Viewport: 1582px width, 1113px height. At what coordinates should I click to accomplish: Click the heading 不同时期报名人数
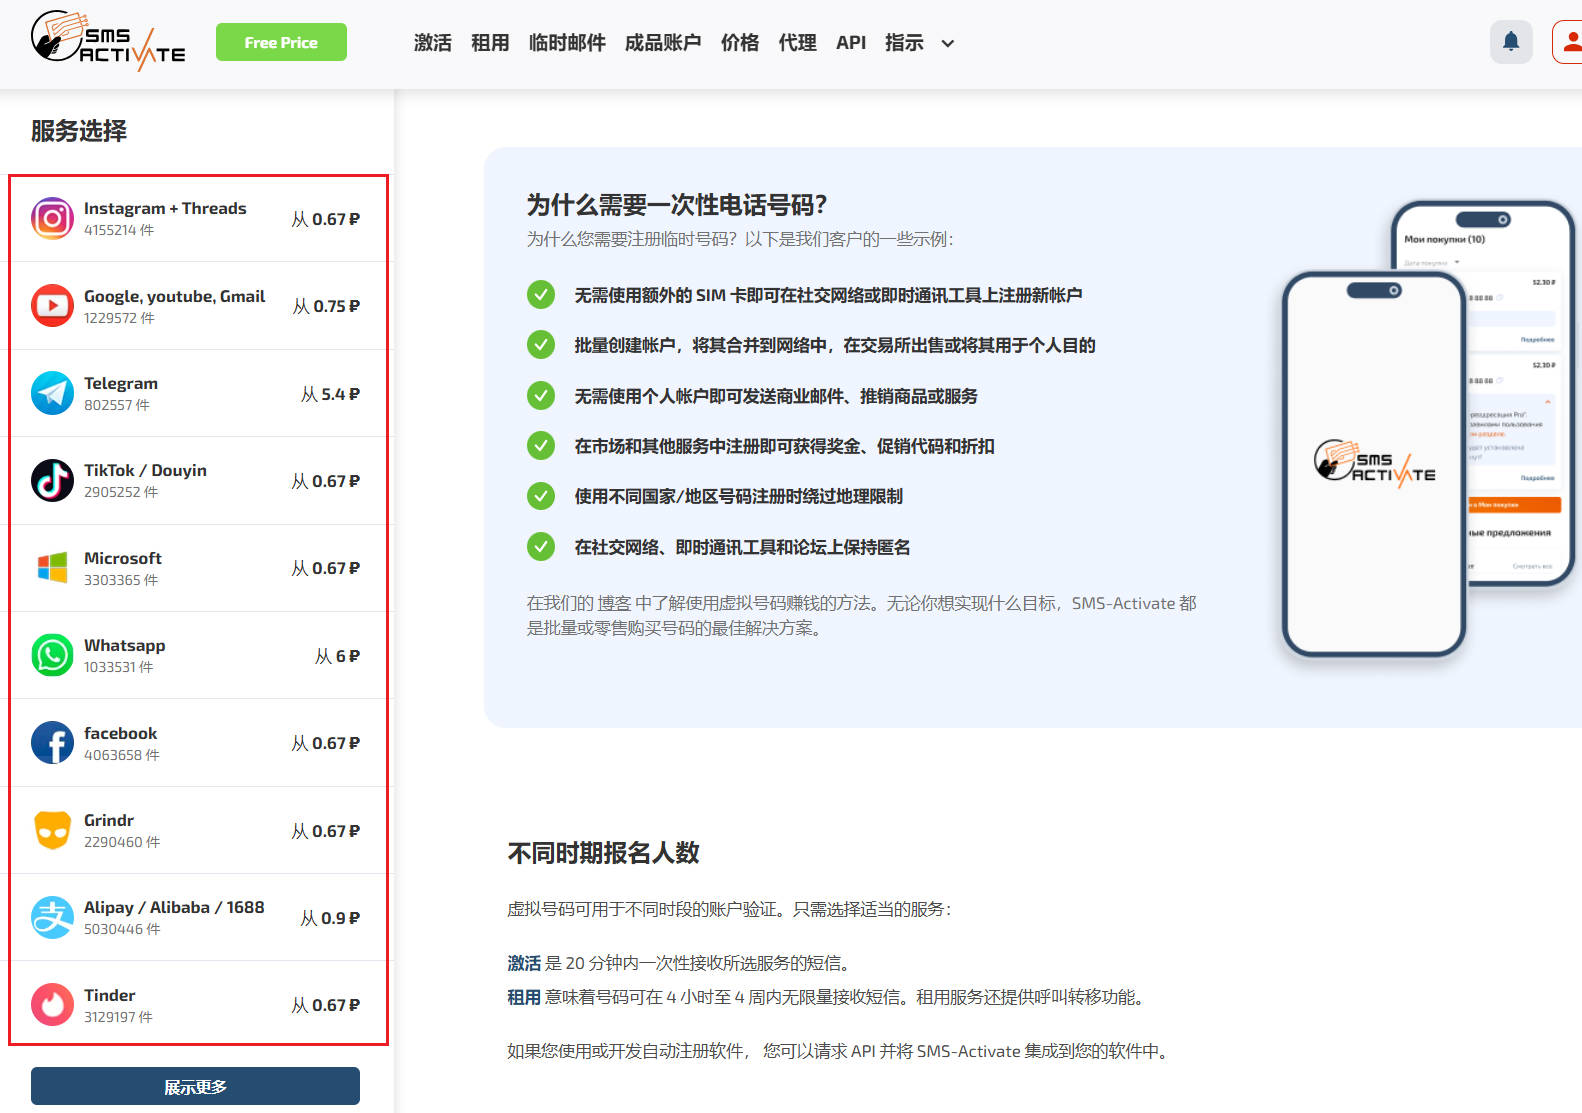[604, 853]
